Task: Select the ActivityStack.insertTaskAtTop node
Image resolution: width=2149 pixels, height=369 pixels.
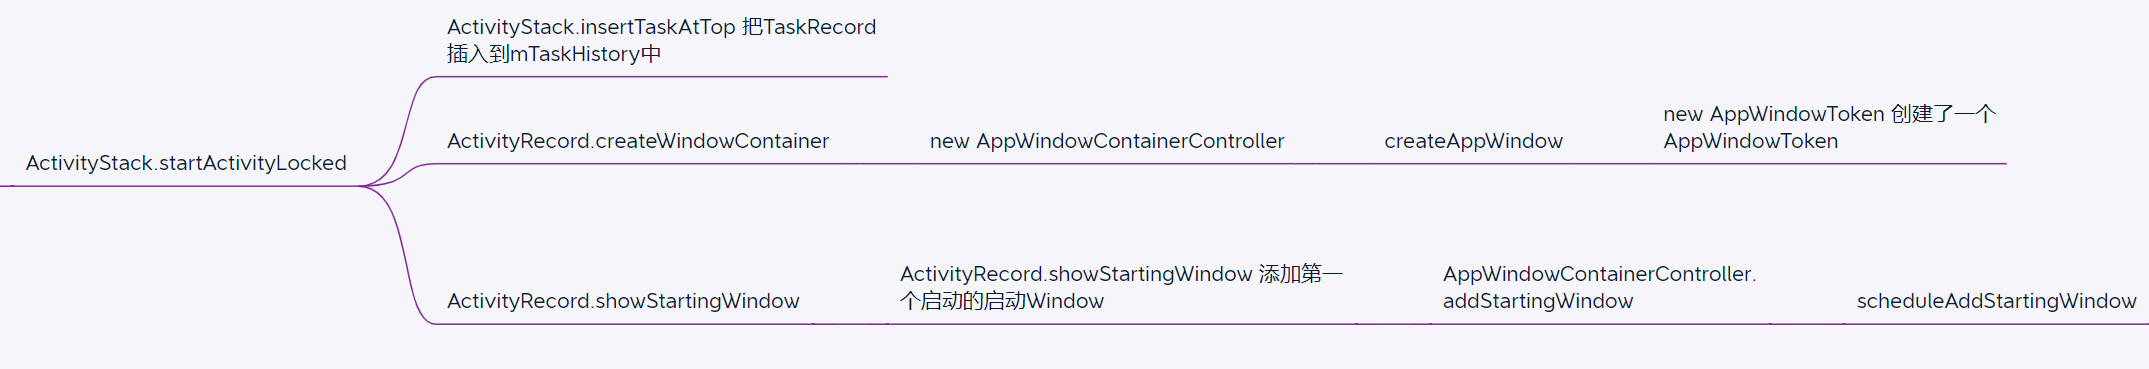Action: (x=661, y=40)
